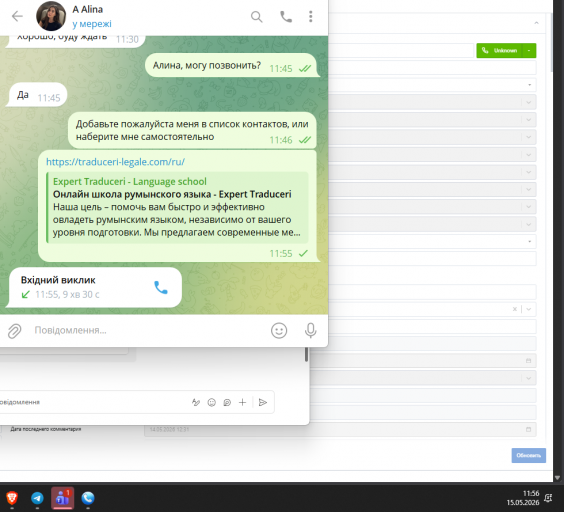Open the calendar icon of last comment date

528,429
